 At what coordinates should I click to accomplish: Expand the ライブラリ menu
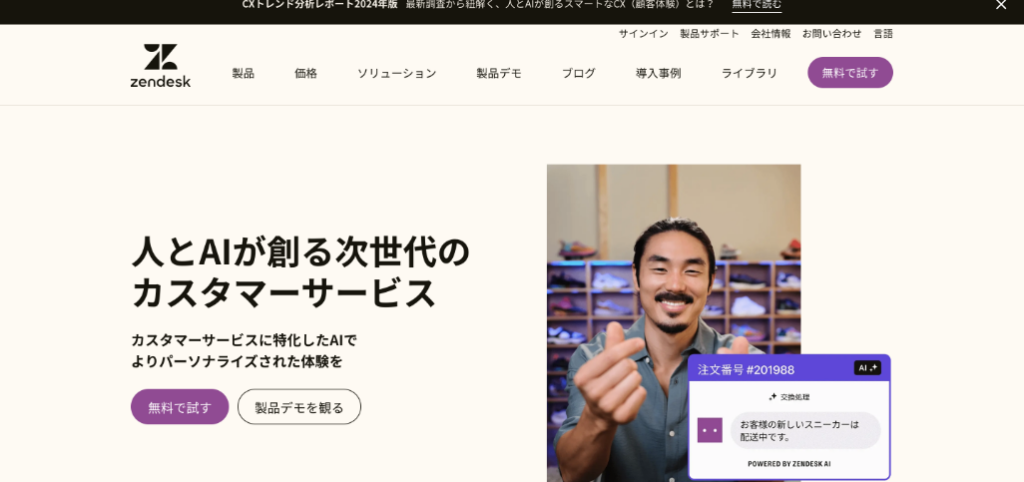point(749,73)
